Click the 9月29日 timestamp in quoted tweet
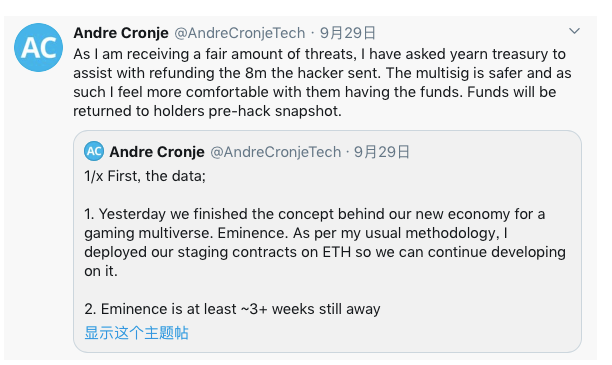 [x=382, y=152]
